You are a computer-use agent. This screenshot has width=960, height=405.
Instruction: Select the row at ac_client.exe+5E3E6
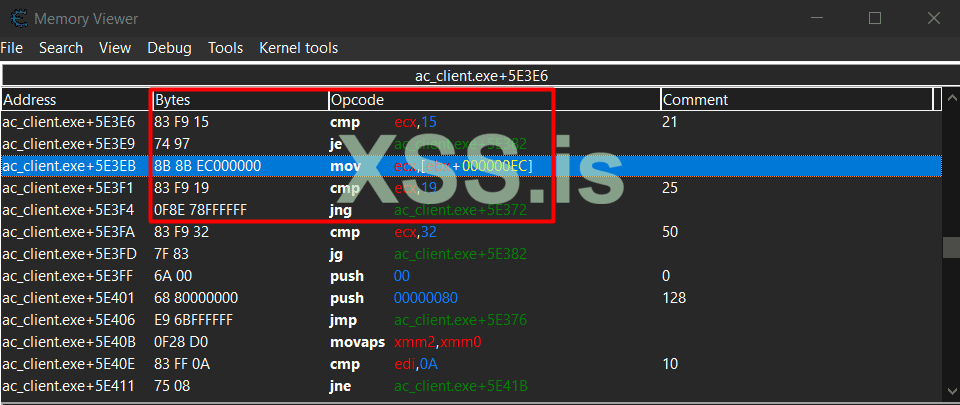click(471, 122)
